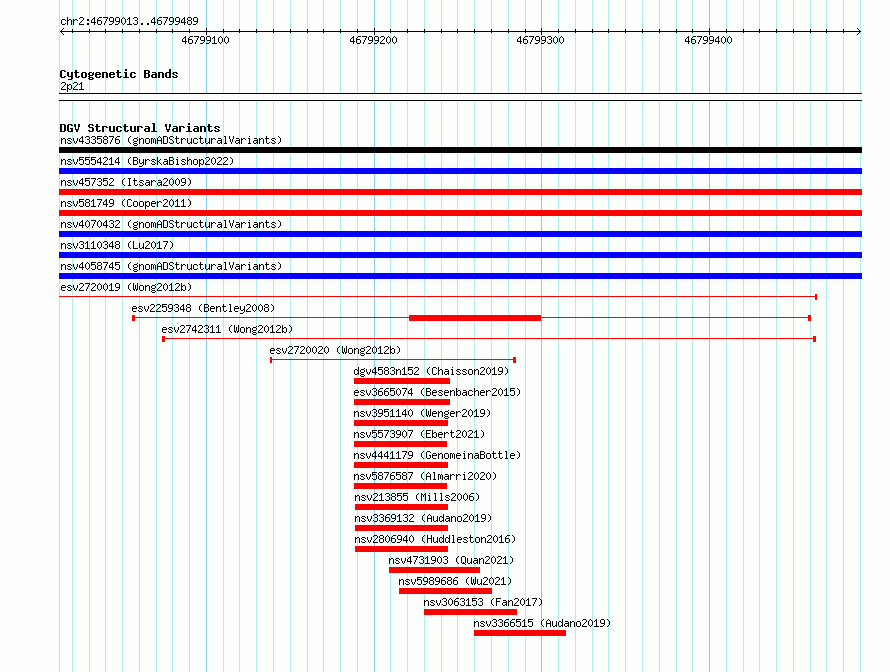Open nsv457352 Itsara2009 variant label

coord(126,182)
